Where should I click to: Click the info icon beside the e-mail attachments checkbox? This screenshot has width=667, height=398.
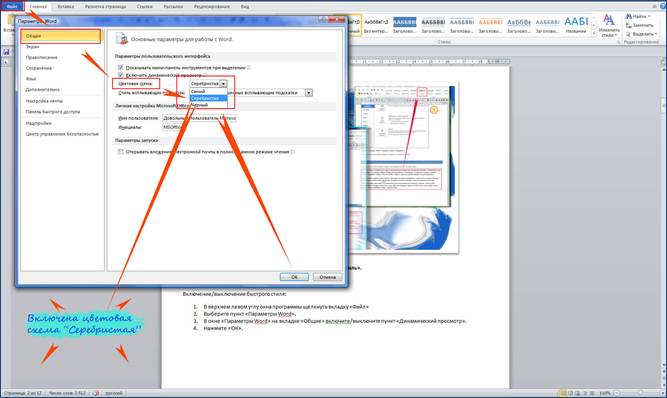pyautogui.click(x=293, y=151)
